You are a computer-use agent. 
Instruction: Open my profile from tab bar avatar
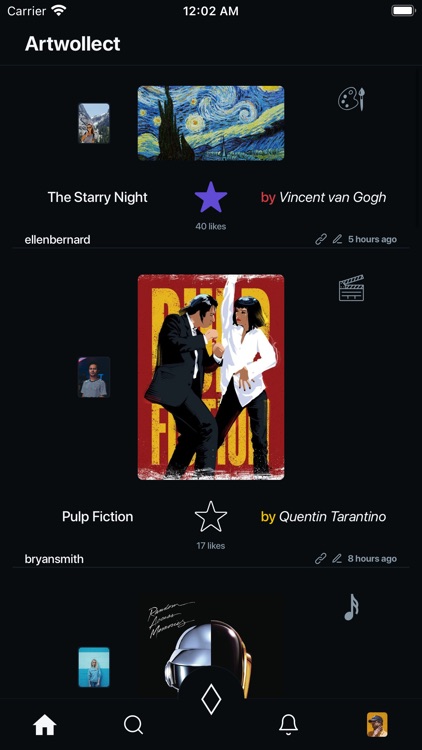(377, 725)
